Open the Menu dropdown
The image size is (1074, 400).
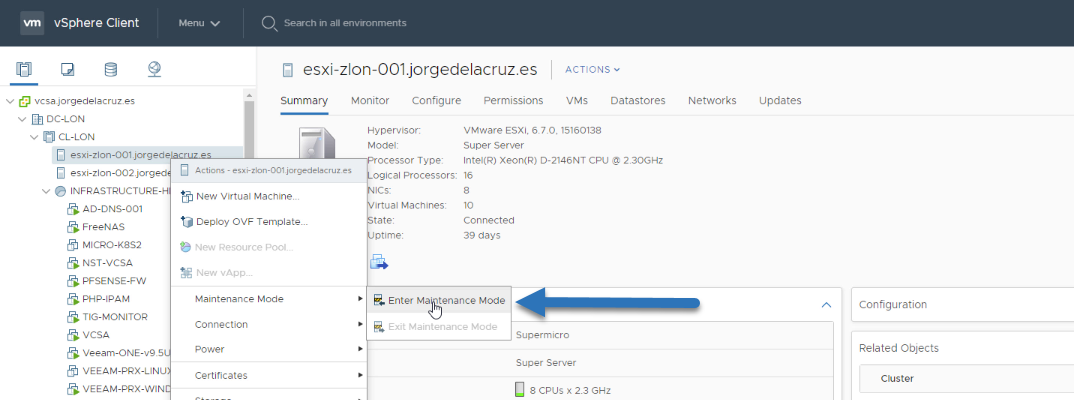pyautogui.click(x=199, y=23)
